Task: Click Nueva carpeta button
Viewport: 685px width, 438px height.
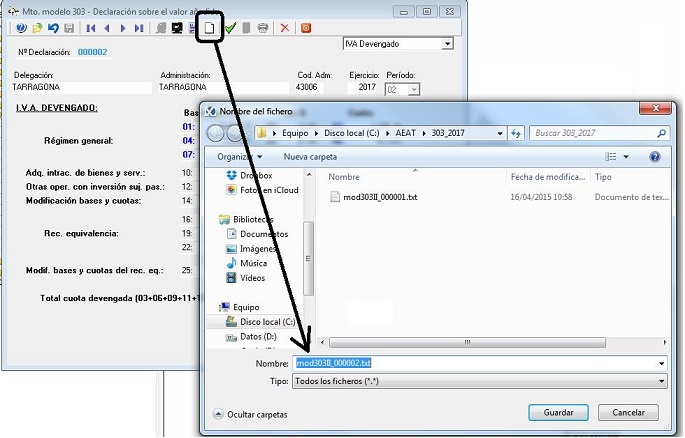Action: pos(310,157)
